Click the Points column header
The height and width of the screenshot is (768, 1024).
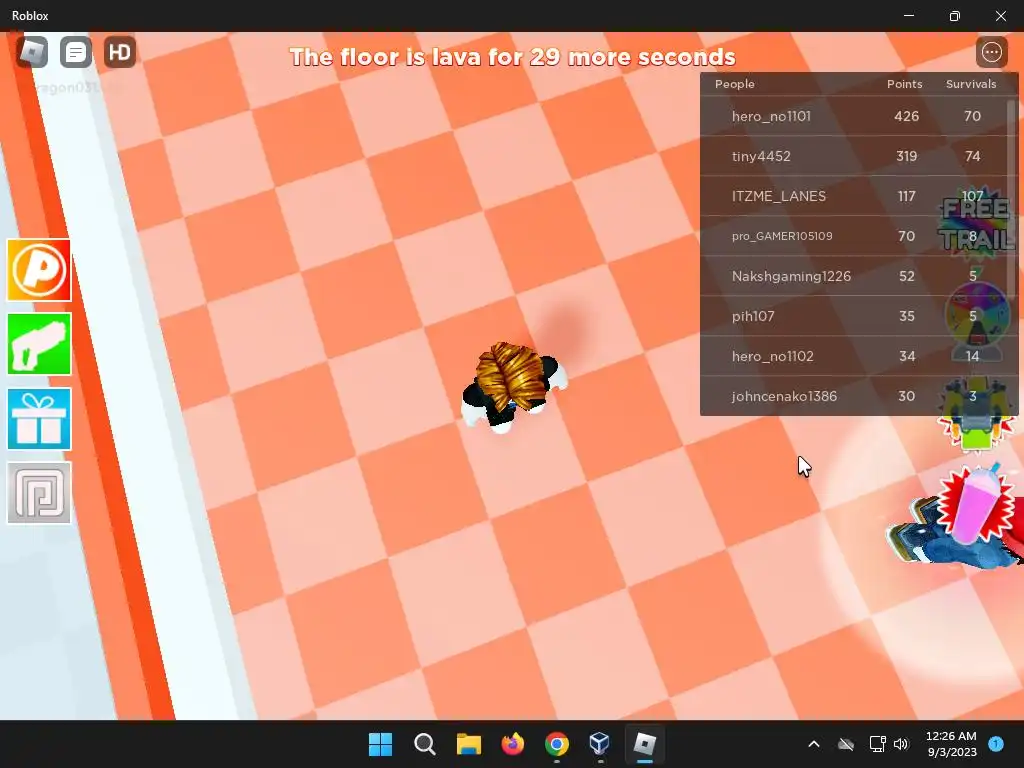tap(904, 84)
